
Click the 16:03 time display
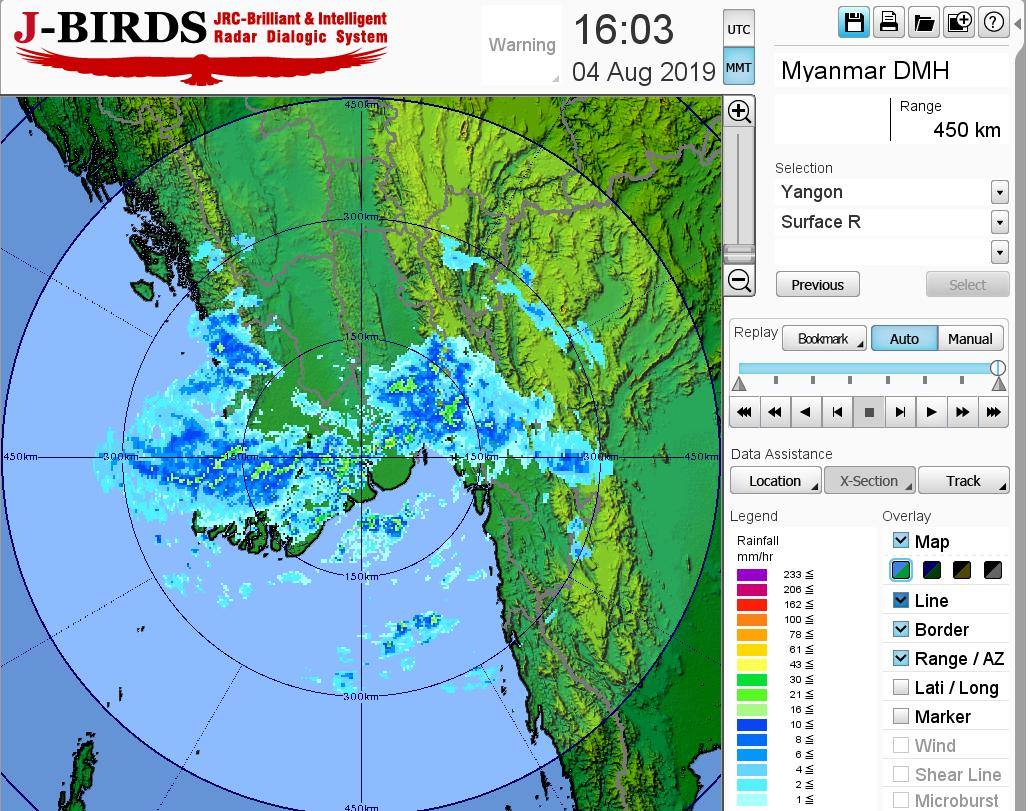point(623,30)
